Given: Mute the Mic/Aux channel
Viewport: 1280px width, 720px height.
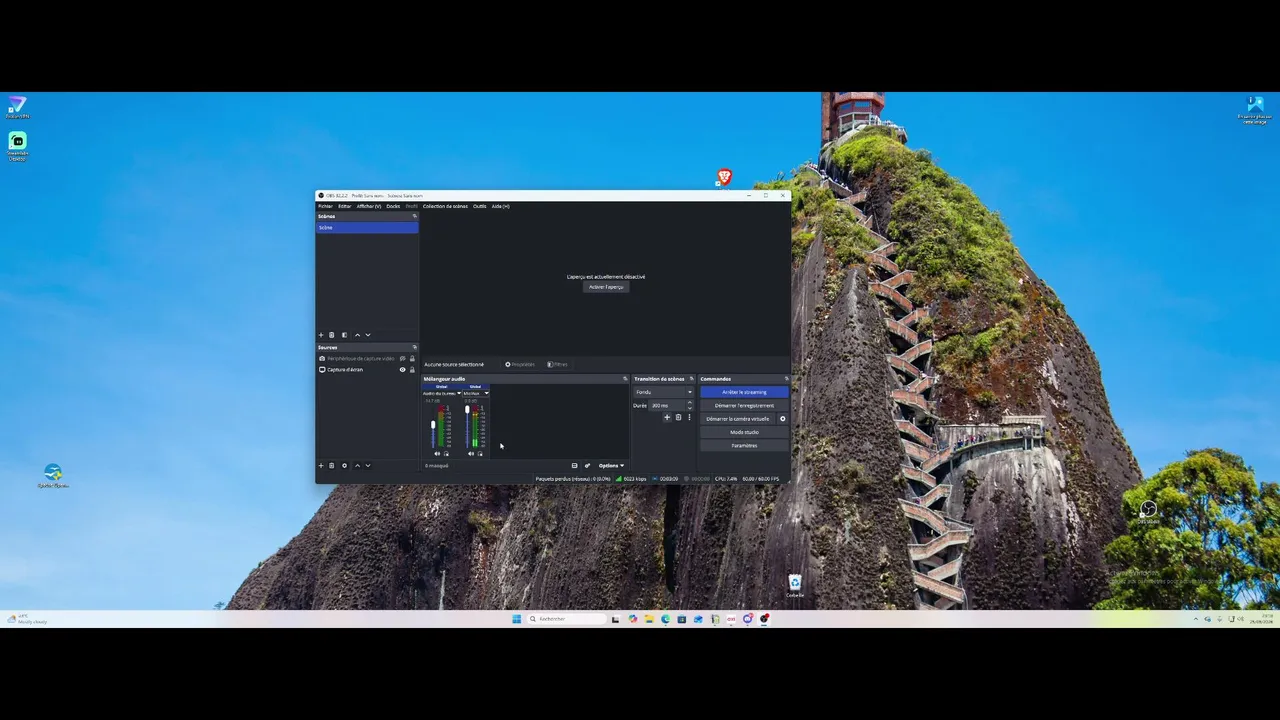Looking at the screenshot, I should point(471,454).
